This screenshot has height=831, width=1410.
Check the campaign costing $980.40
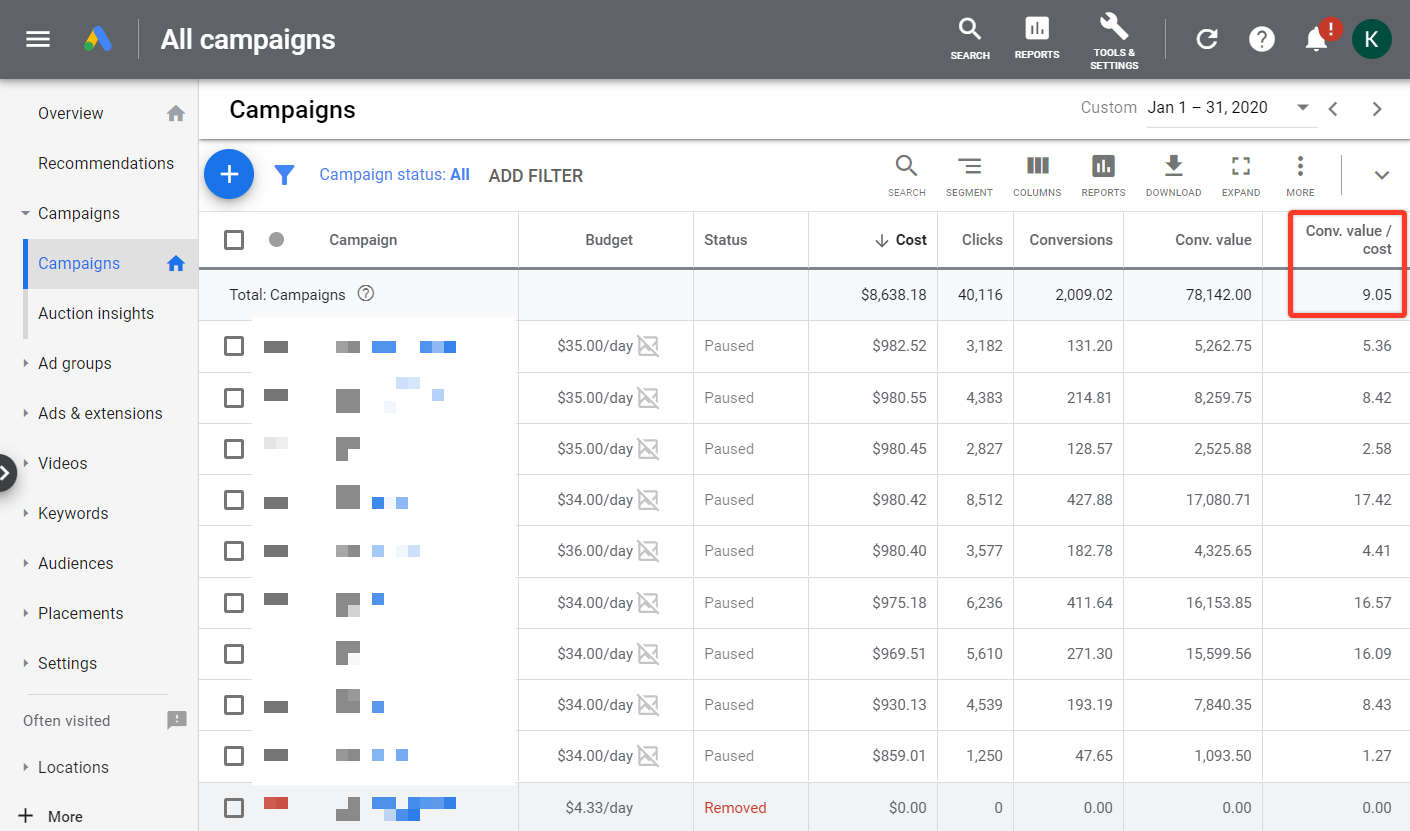234,551
